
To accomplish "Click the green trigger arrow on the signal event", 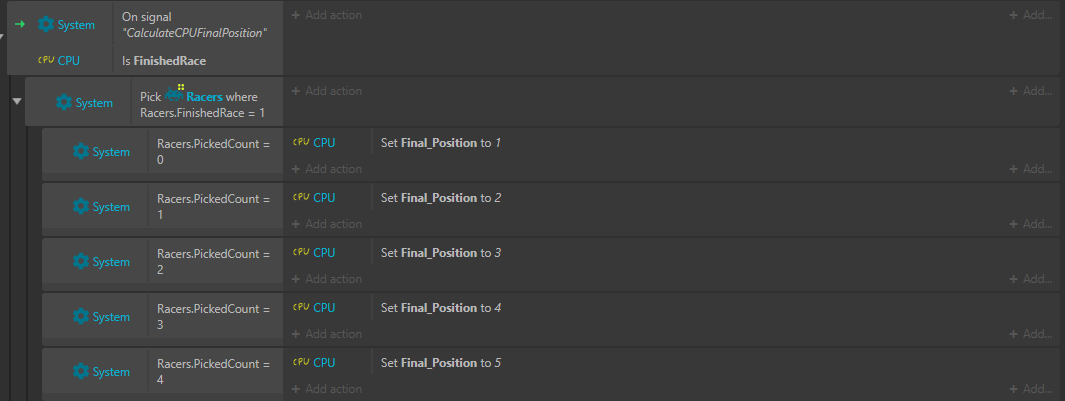I will pyautogui.click(x=20, y=24).
